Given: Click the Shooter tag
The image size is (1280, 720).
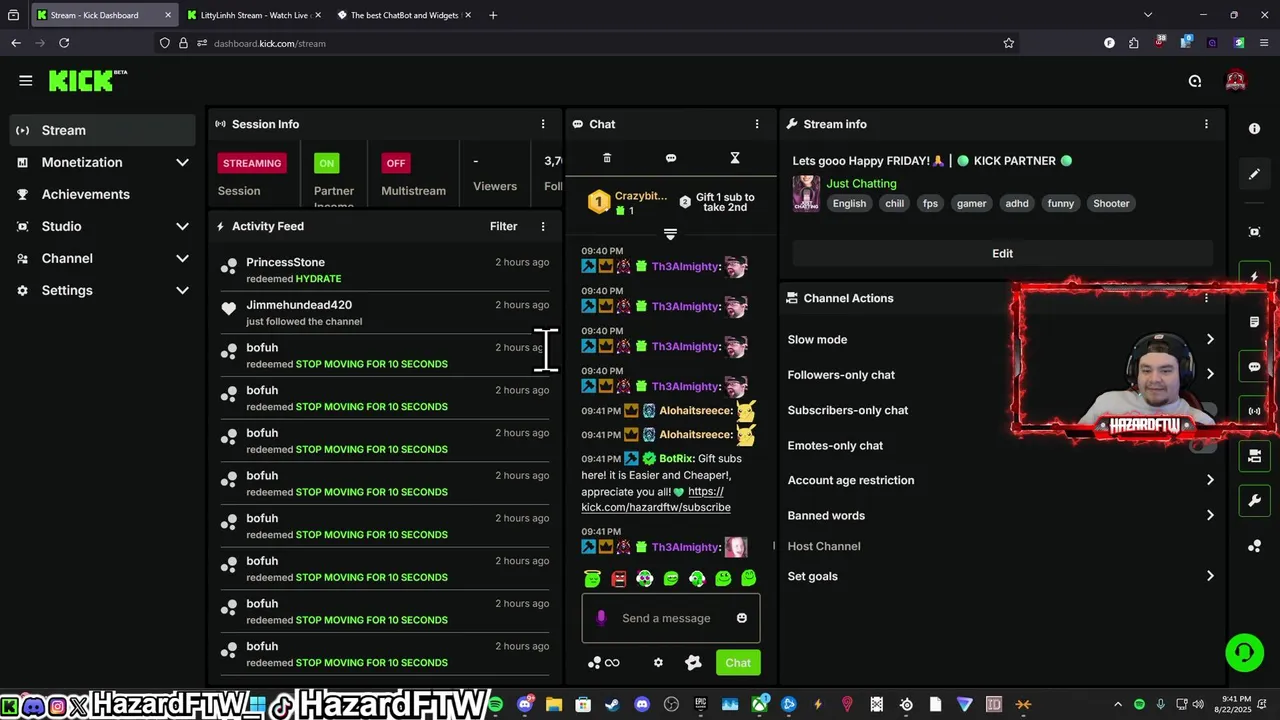Looking at the screenshot, I should coord(1111,203).
